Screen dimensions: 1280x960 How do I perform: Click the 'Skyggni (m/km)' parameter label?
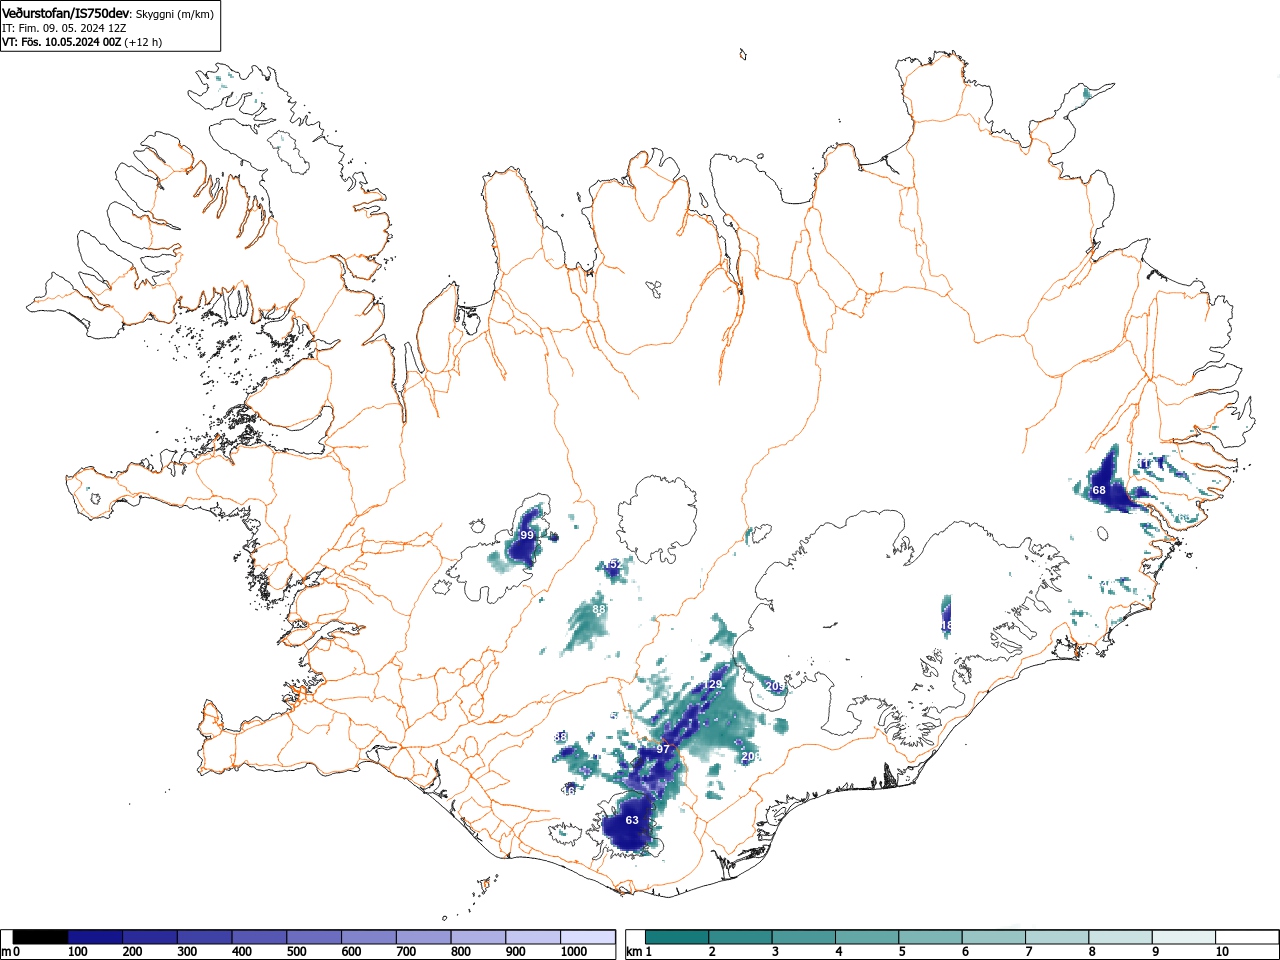[x=174, y=15]
